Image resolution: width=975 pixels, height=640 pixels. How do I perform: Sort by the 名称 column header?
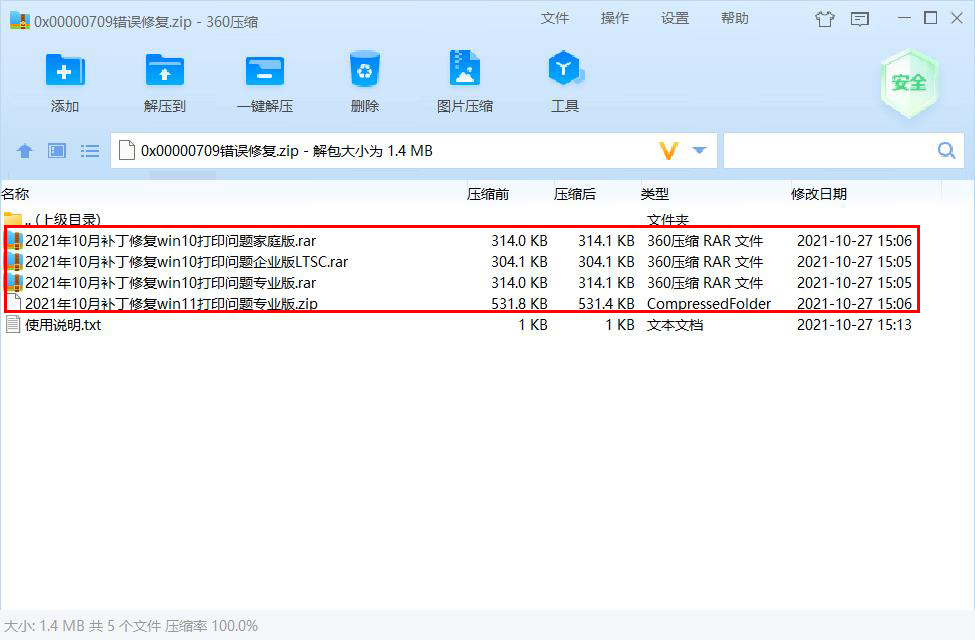pyautogui.click(x=15, y=194)
